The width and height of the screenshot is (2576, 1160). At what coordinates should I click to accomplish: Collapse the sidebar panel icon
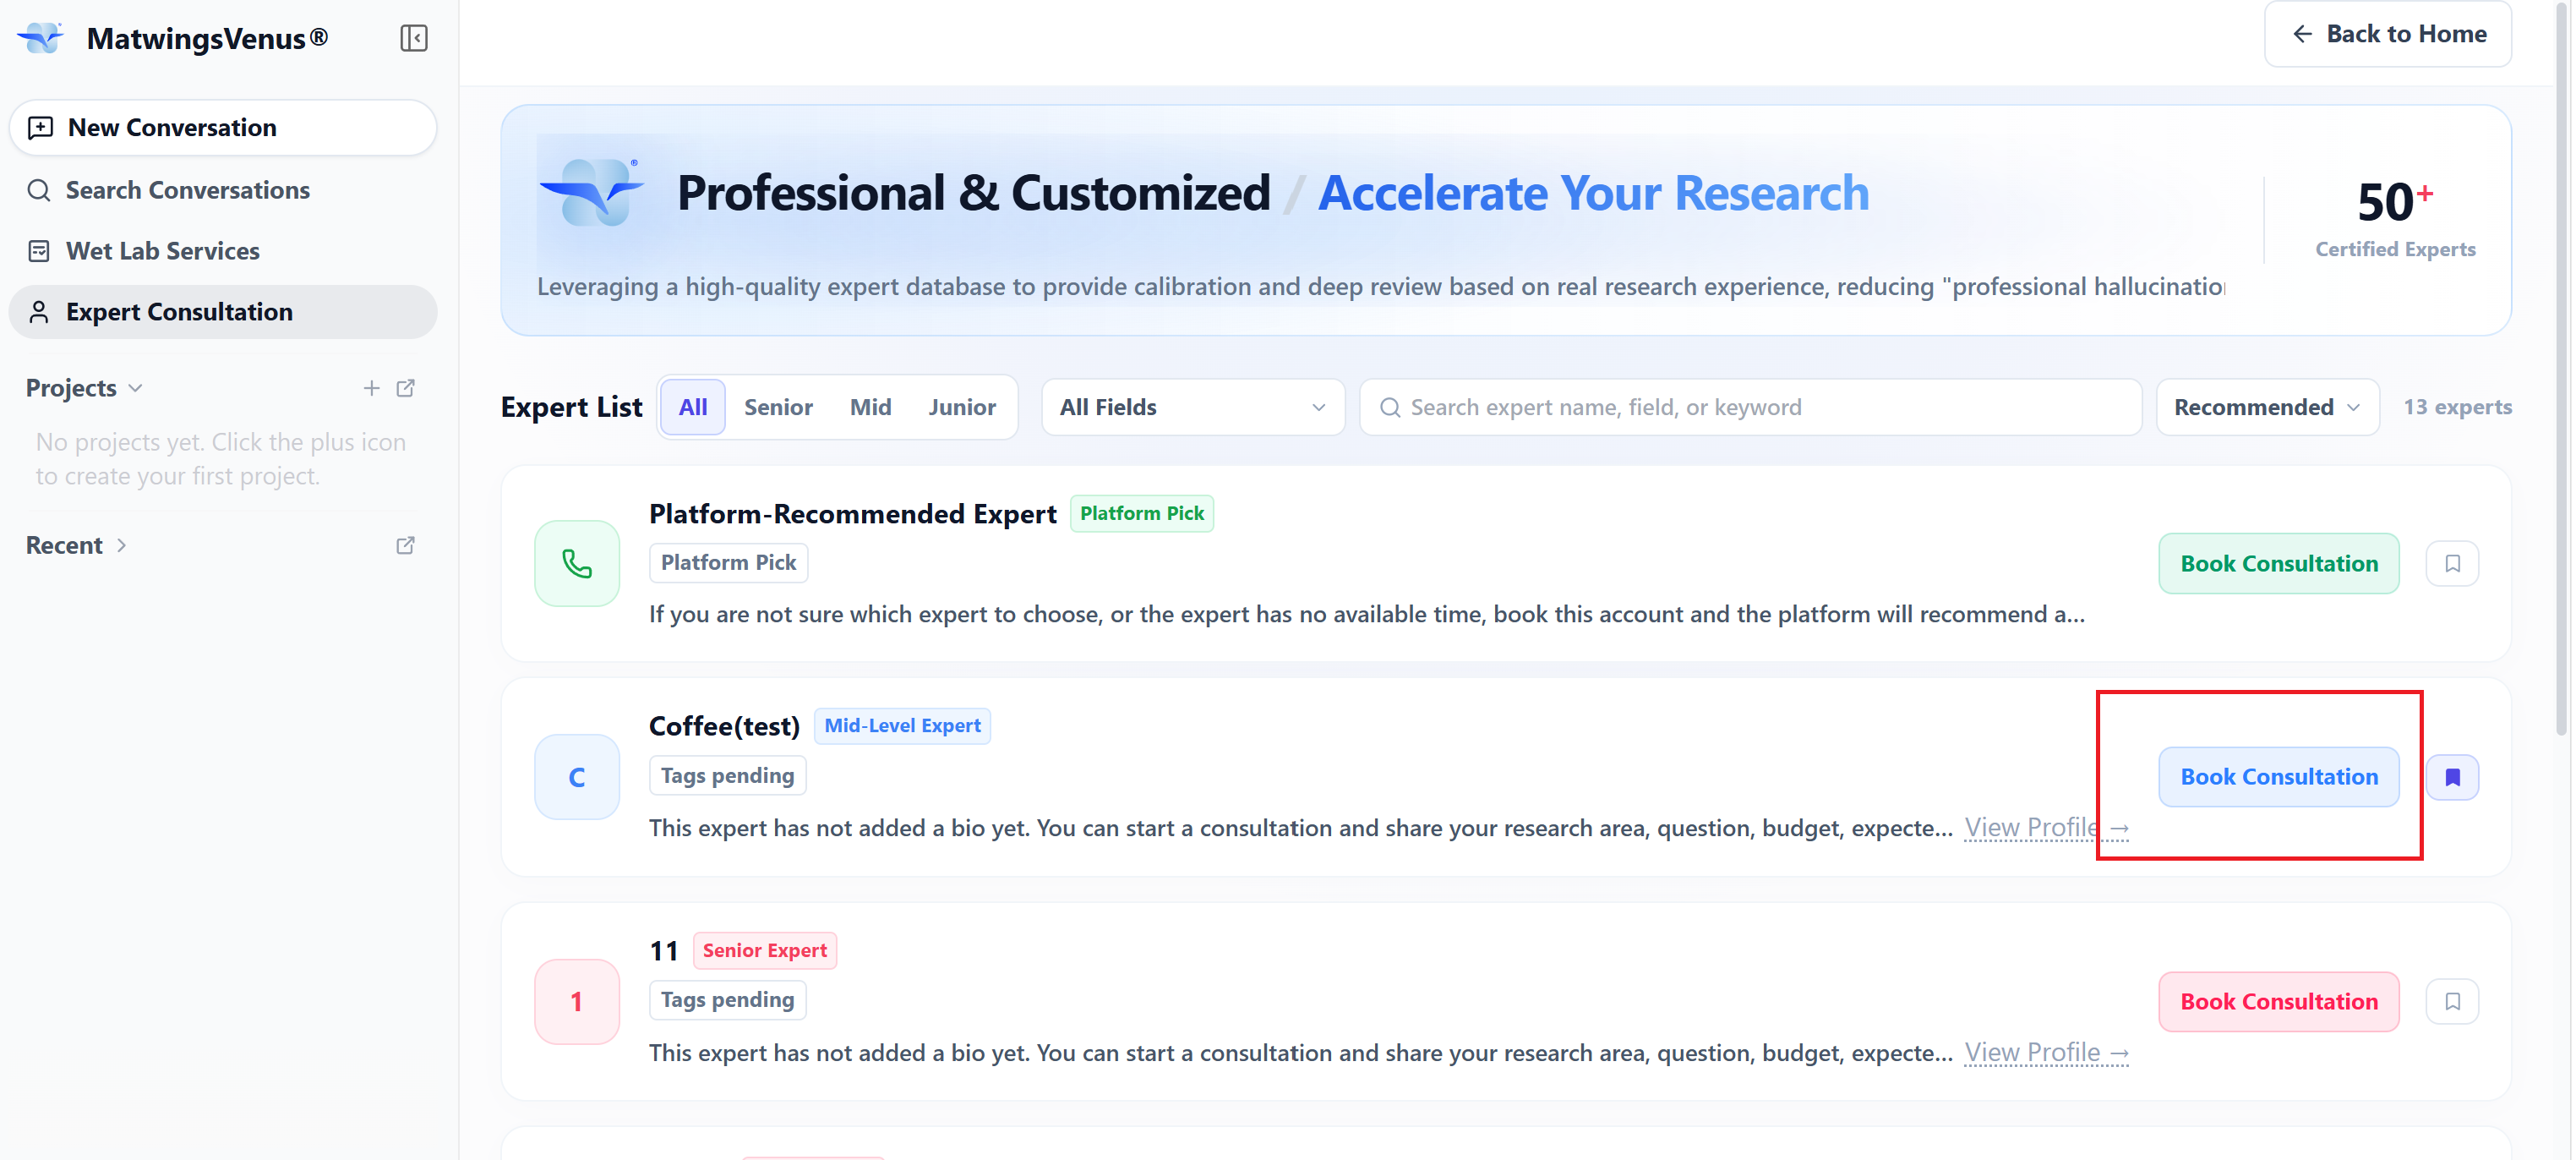click(413, 38)
